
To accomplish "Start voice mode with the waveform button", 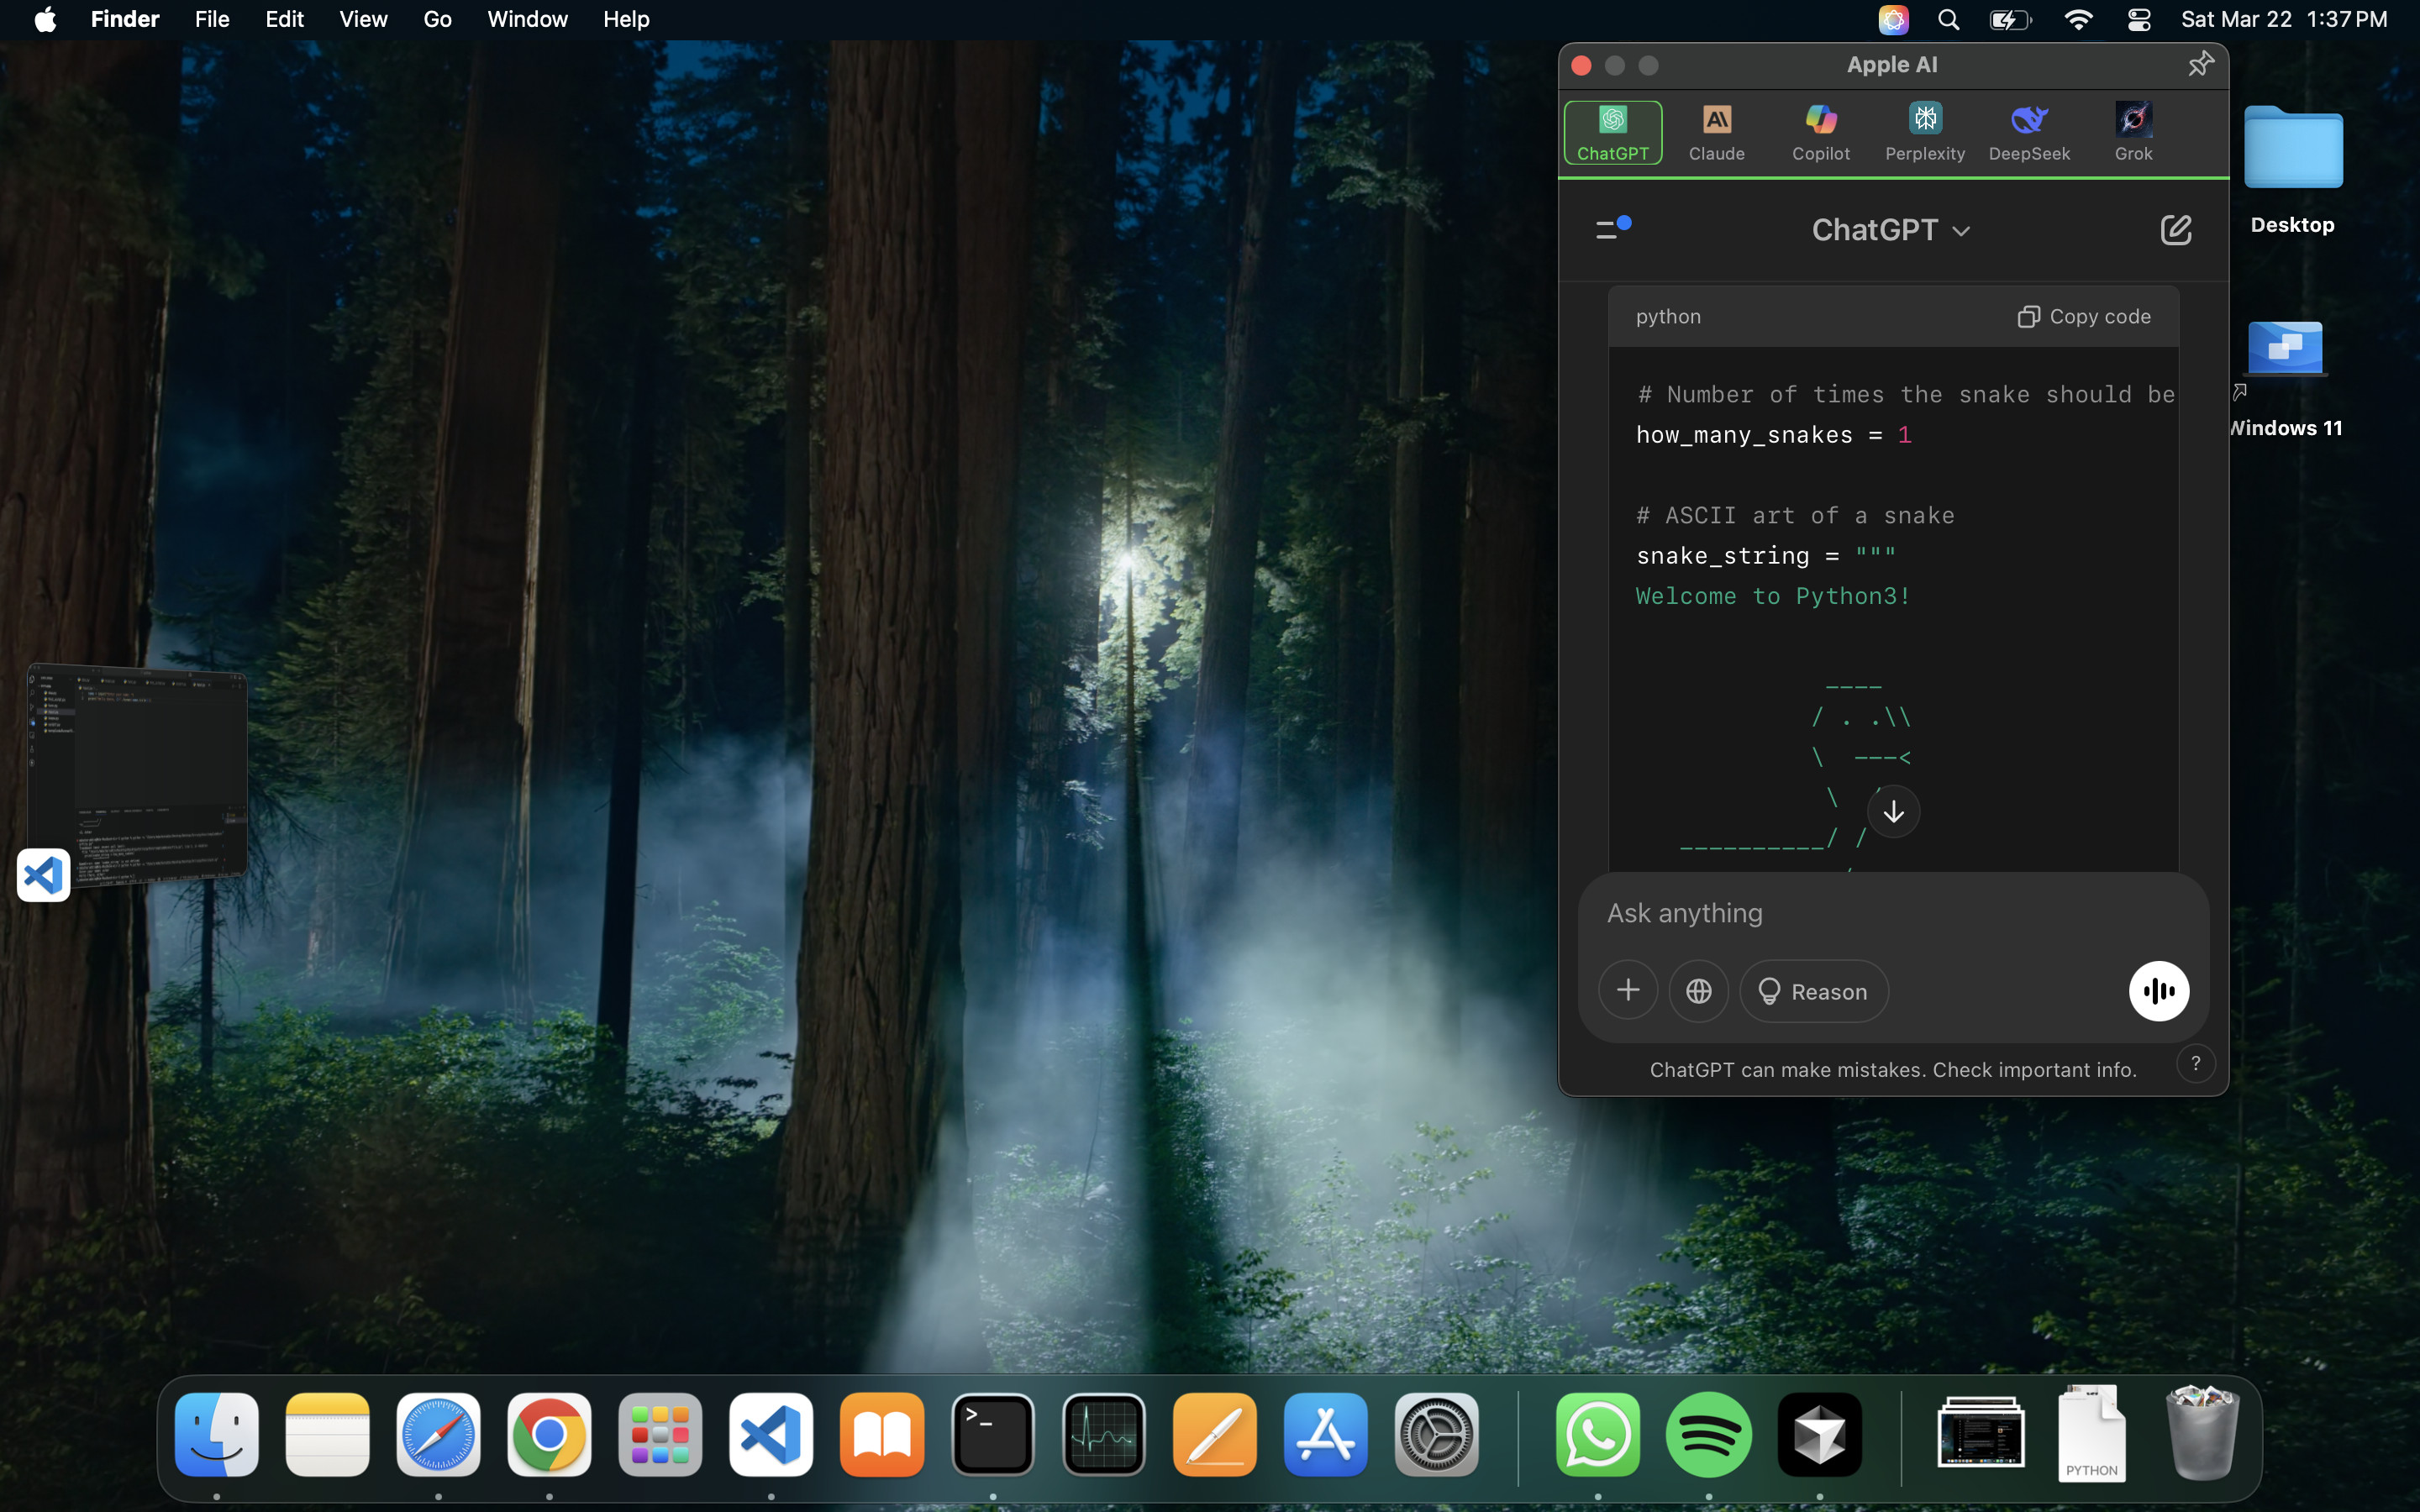I will [2158, 991].
